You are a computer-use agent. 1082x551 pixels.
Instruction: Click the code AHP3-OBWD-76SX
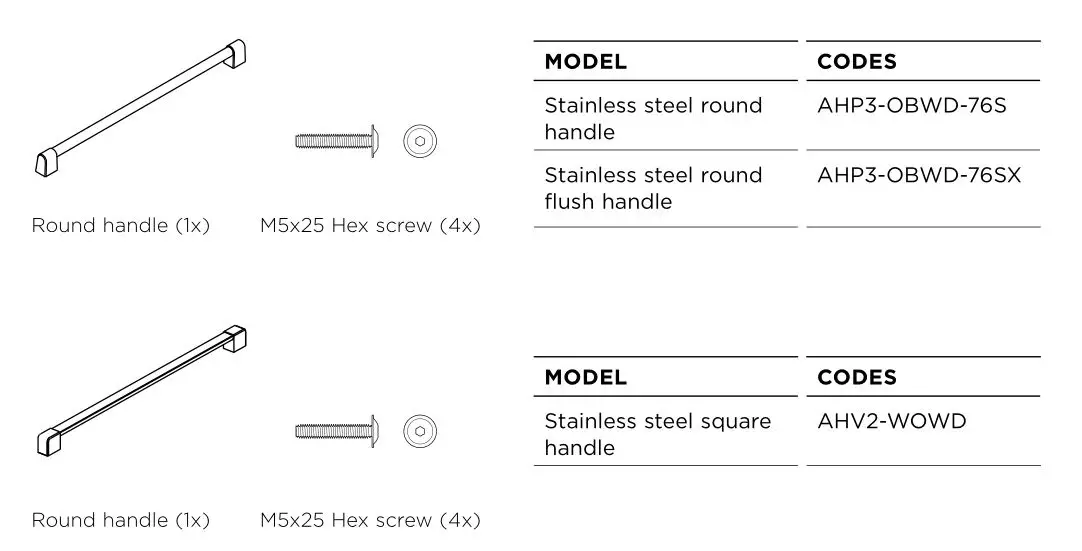[919, 176]
